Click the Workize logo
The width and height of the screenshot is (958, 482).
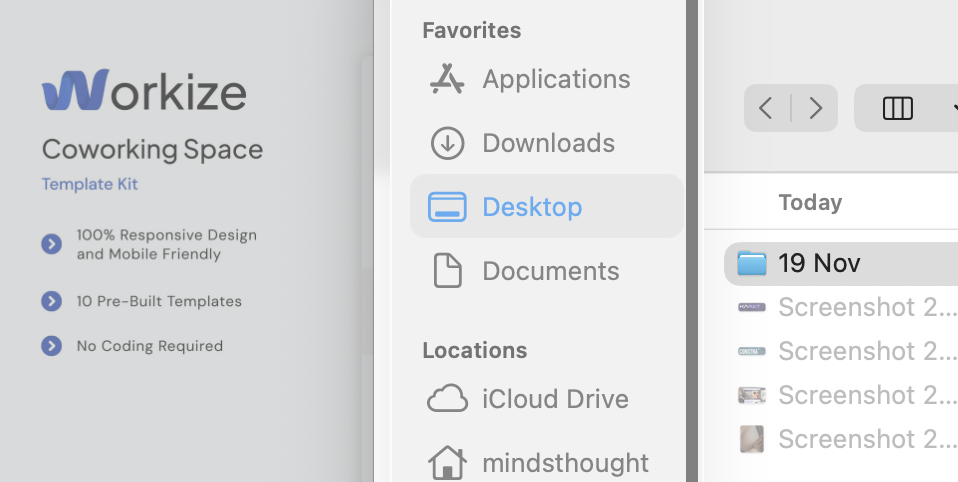(144, 90)
